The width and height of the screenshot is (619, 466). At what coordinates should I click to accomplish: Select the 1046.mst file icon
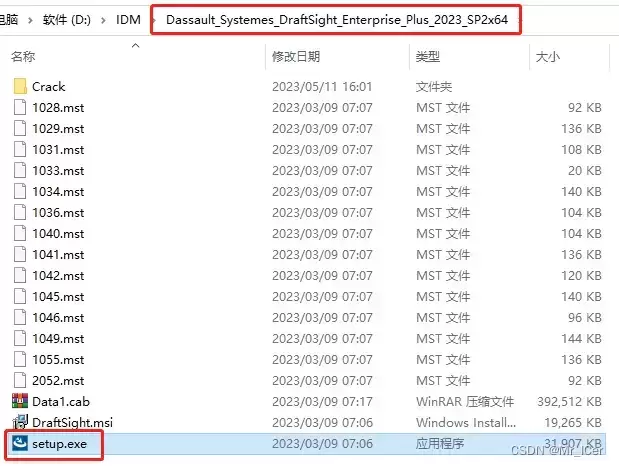20,317
